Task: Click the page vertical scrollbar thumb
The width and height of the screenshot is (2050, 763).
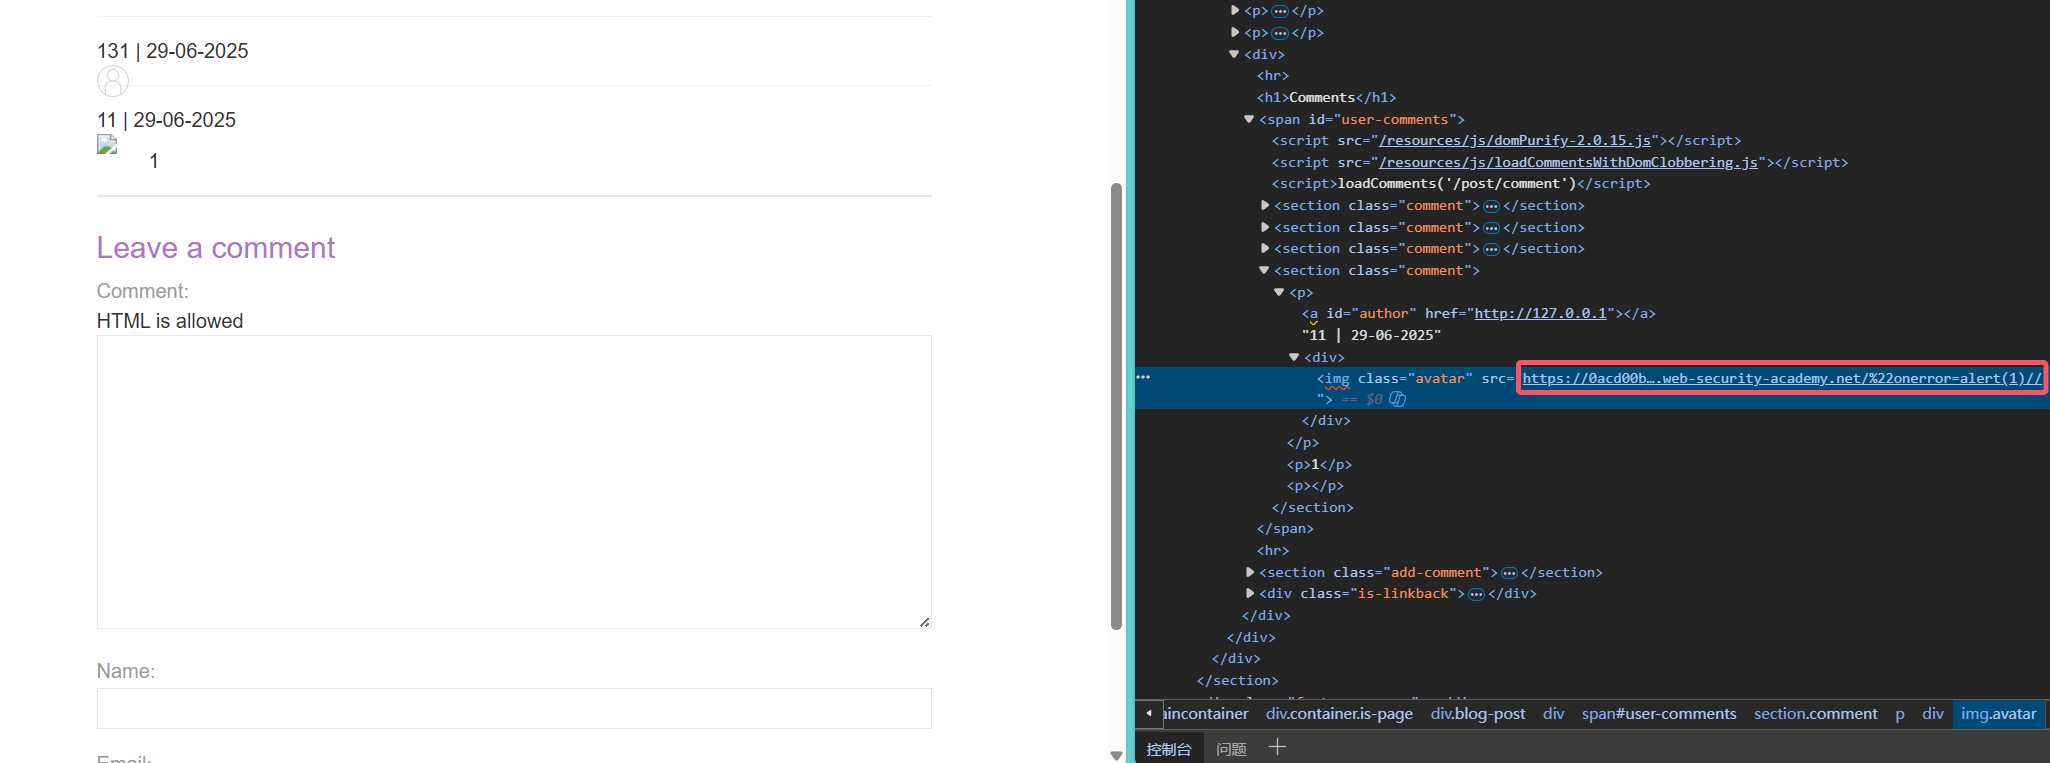Action: 1116,406
